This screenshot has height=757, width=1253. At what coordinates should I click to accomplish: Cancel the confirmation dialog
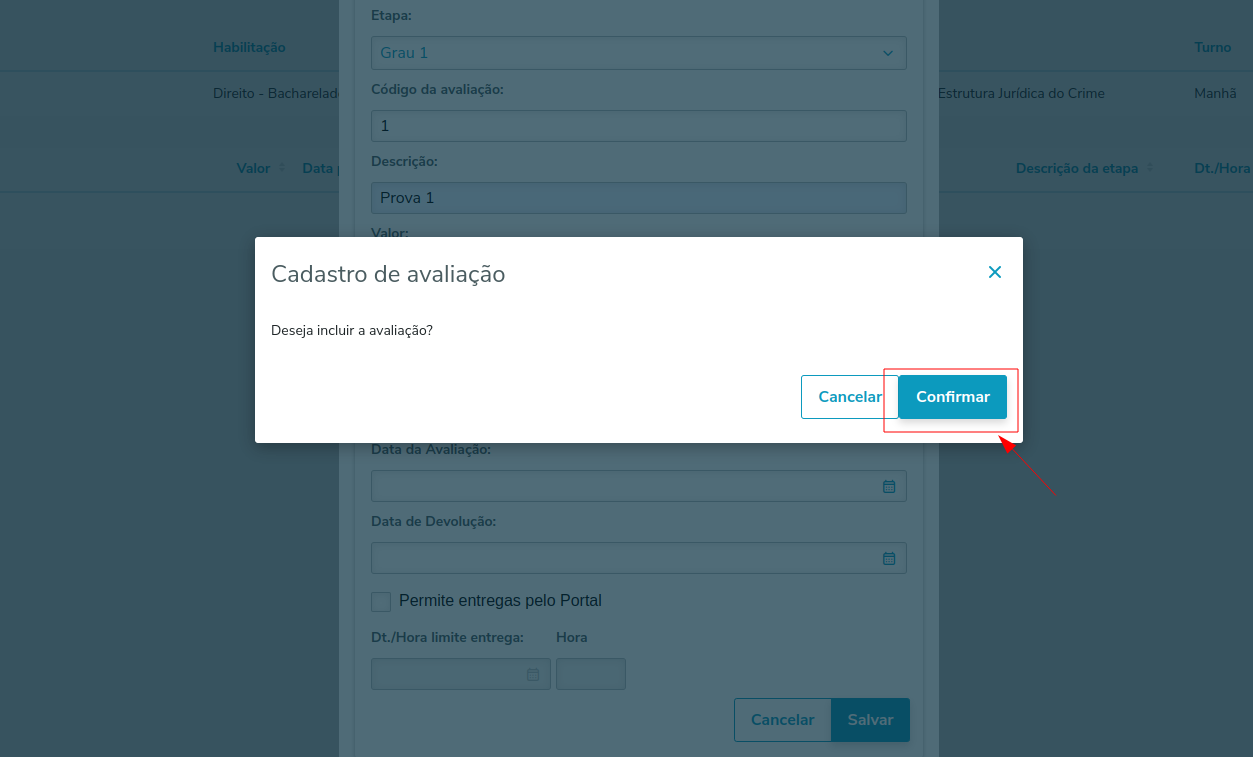[x=850, y=397]
